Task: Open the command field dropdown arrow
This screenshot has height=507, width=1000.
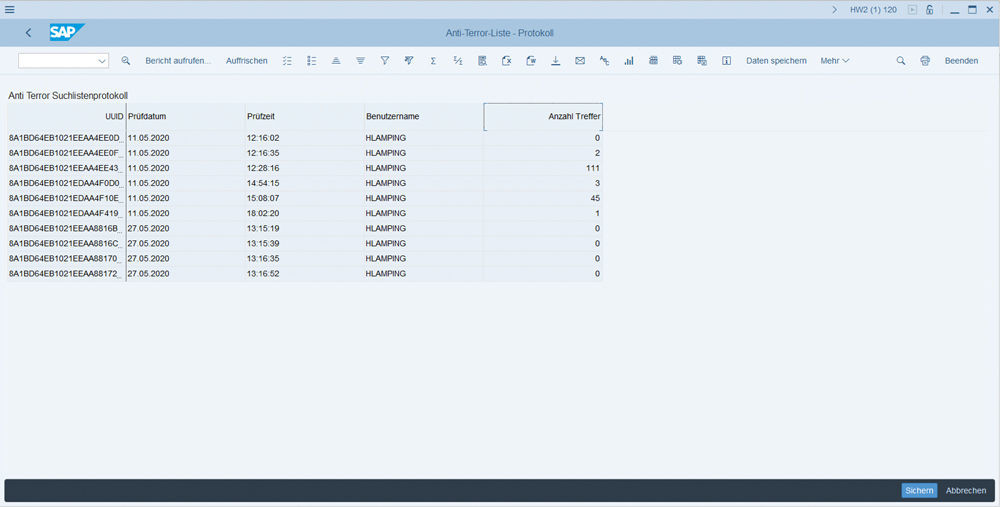Action: [x=103, y=61]
